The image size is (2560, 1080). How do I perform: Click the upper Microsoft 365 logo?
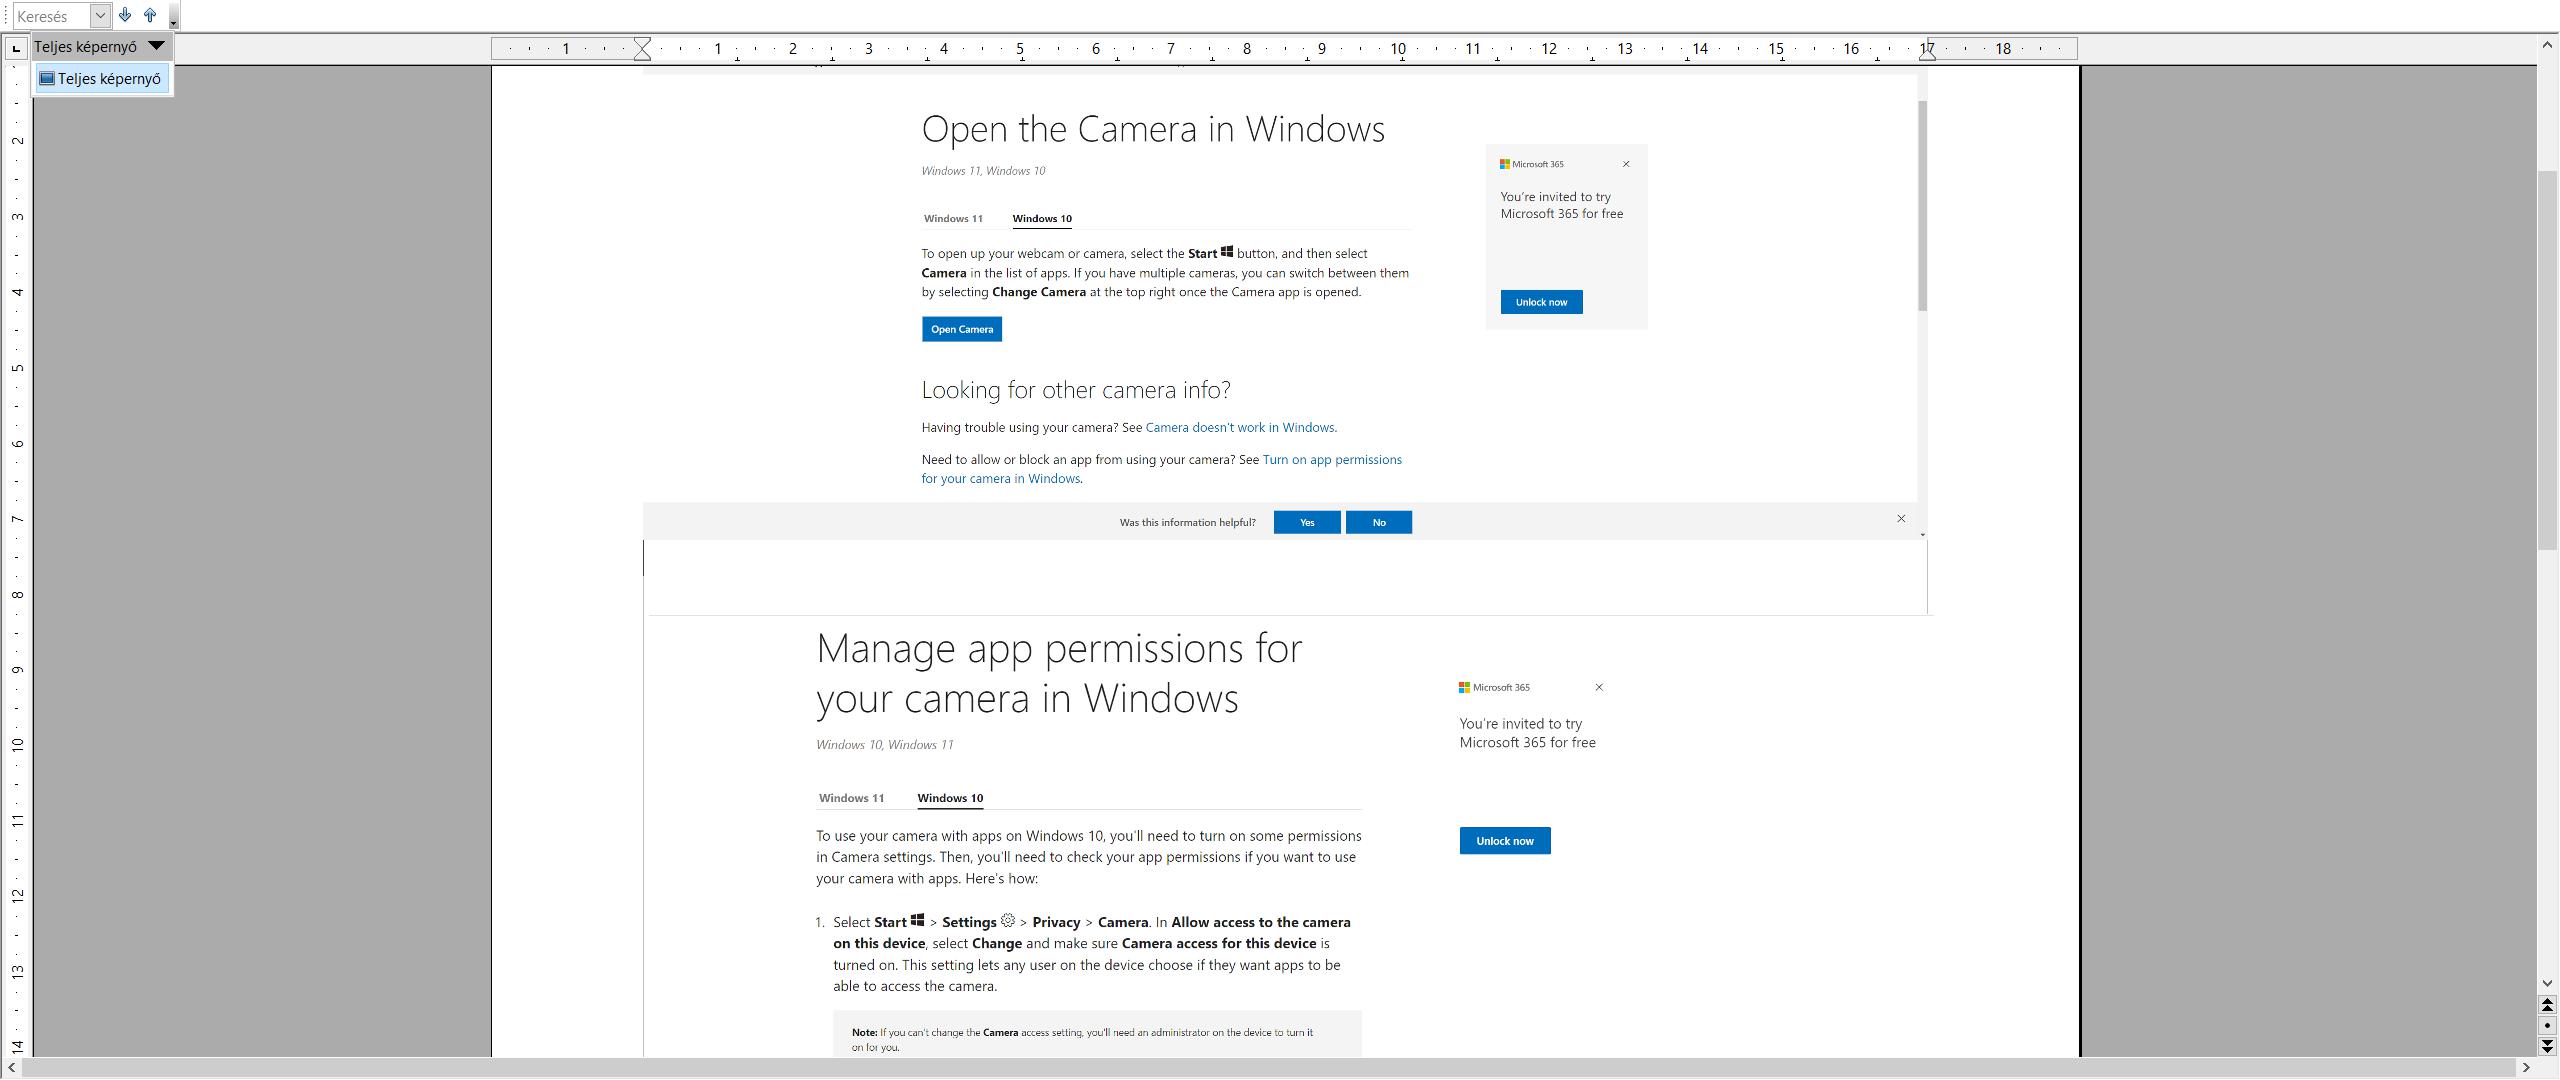pyautogui.click(x=1531, y=164)
